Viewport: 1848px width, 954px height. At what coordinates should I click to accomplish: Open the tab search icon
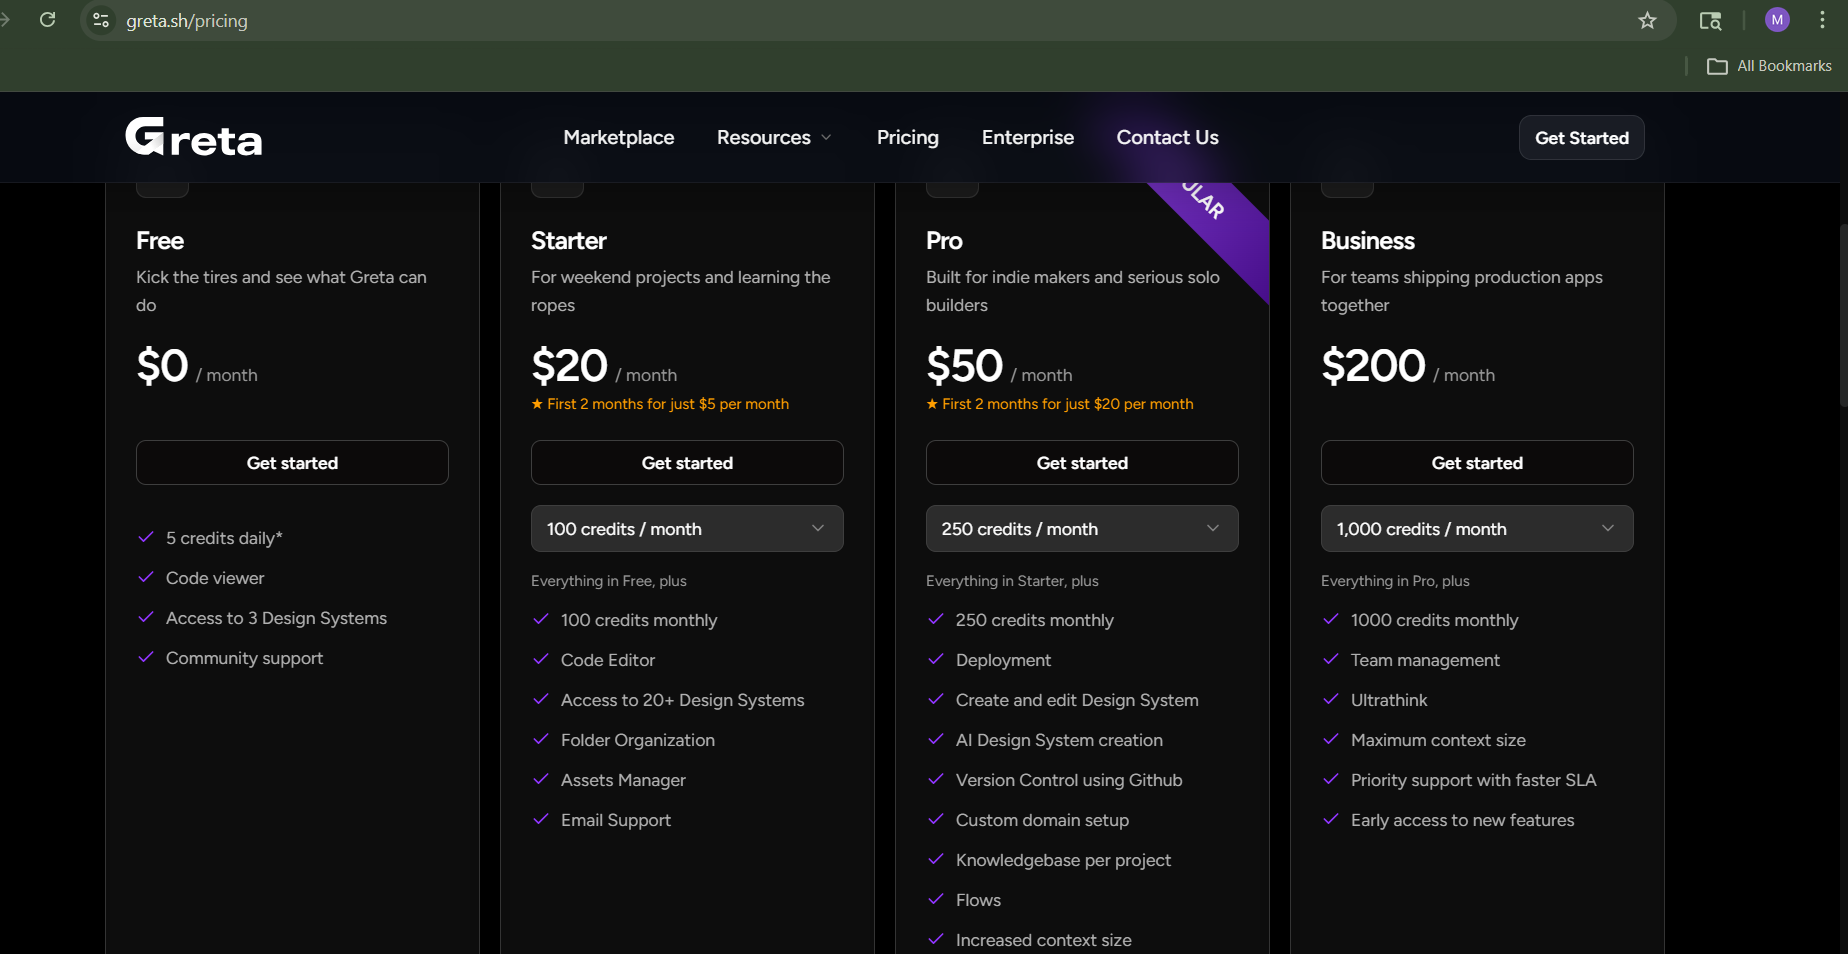(x=1710, y=20)
